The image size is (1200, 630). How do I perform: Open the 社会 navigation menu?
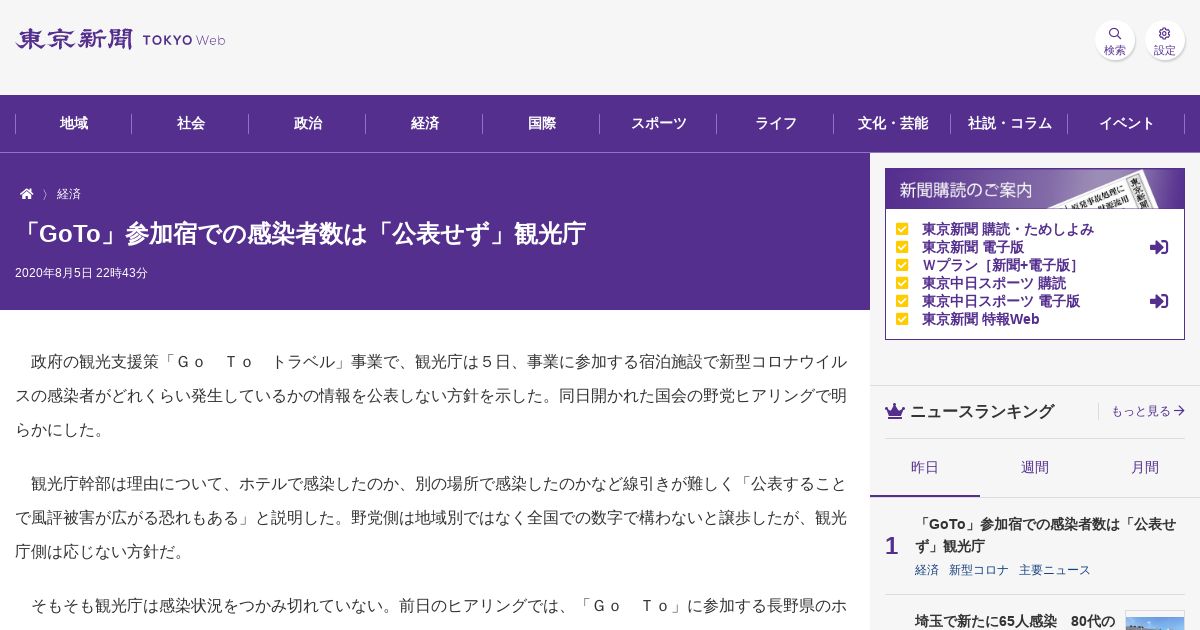191,123
